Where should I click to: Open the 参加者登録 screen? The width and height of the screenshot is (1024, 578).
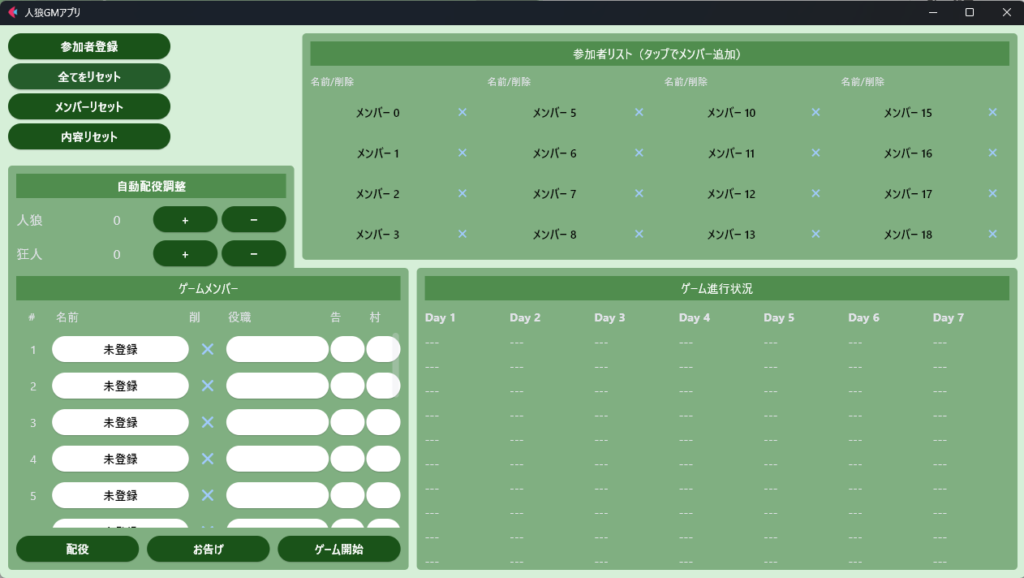[89, 47]
